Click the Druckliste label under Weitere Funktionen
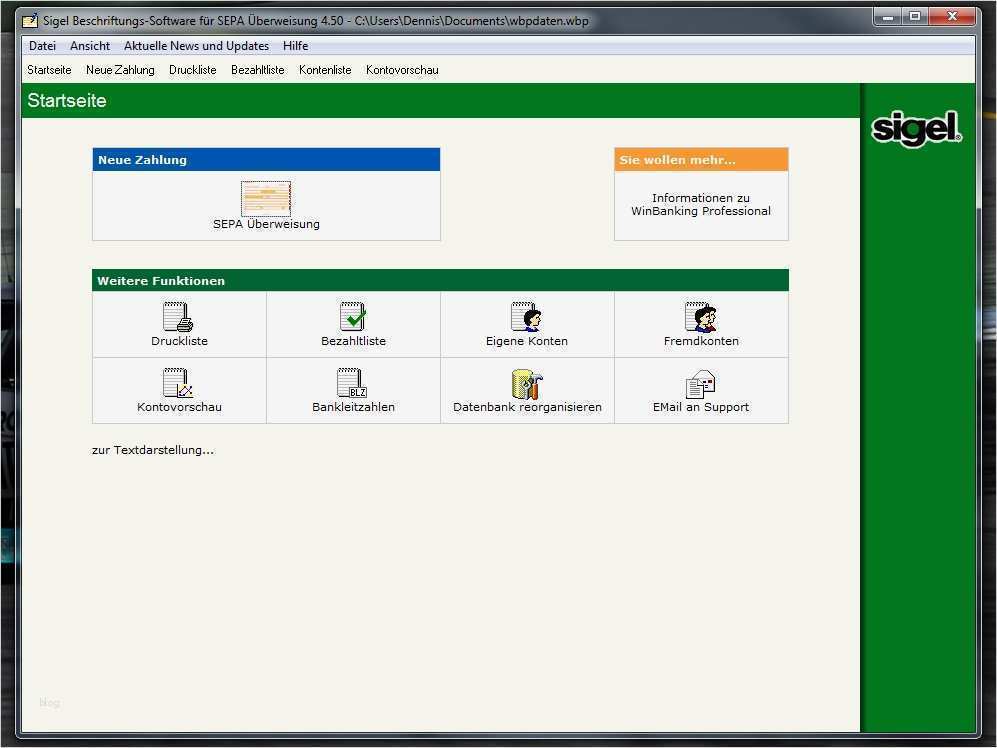The image size is (997, 748). (x=179, y=341)
